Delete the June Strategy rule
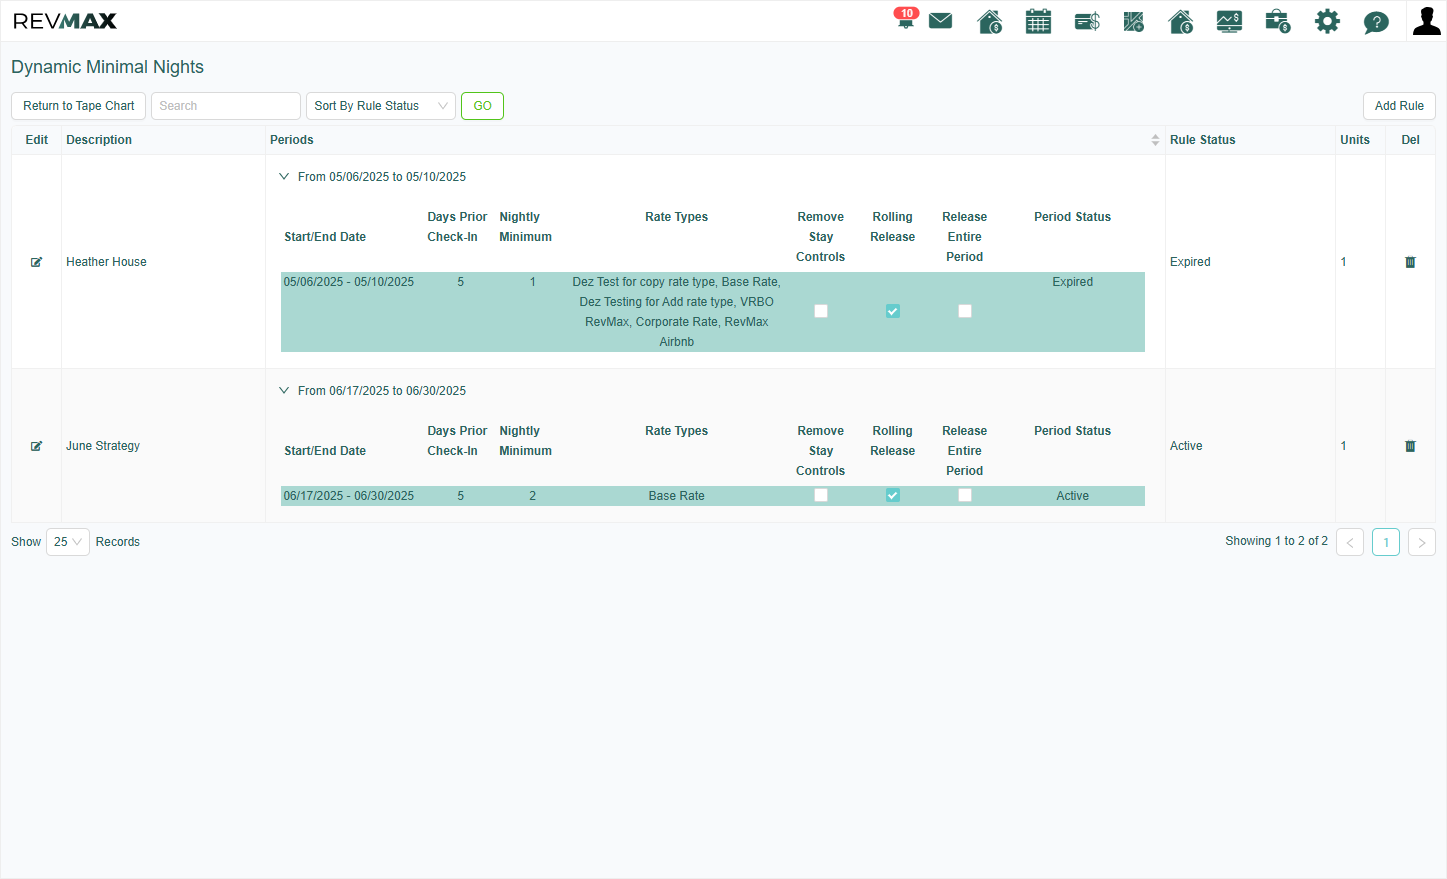 (1410, 446)
